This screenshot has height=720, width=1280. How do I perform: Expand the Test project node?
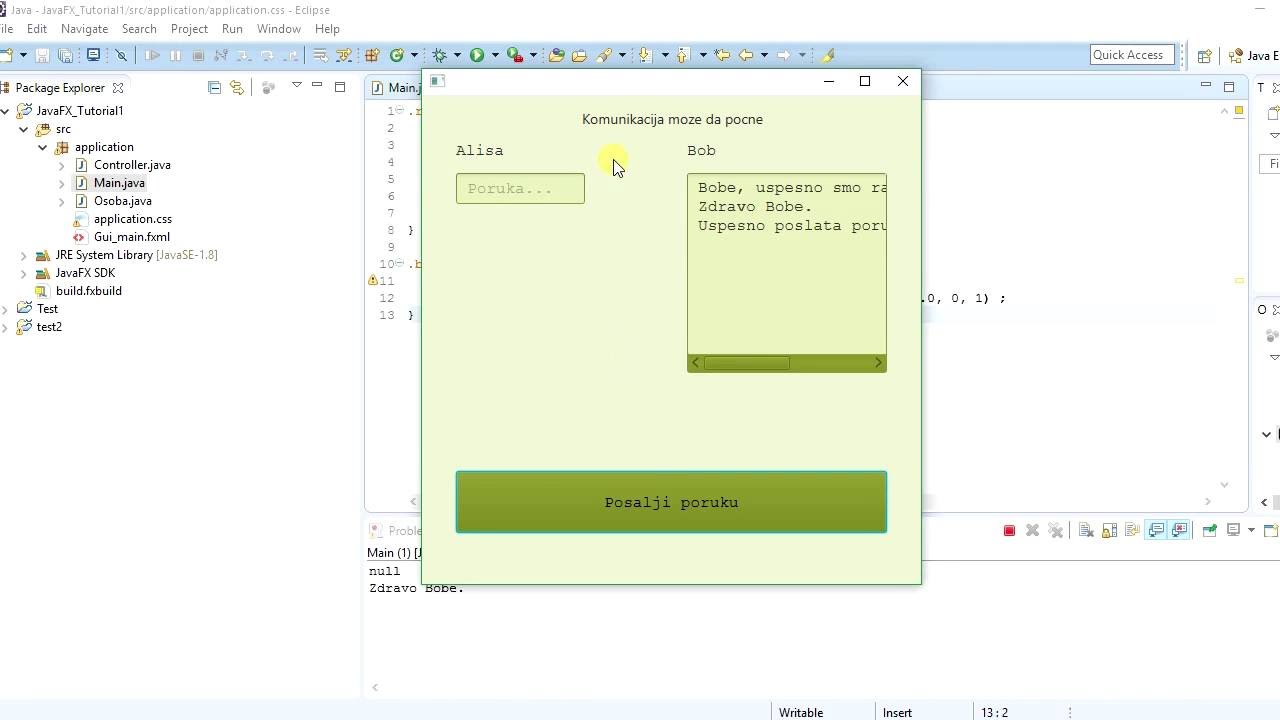[x=6, y=309]
